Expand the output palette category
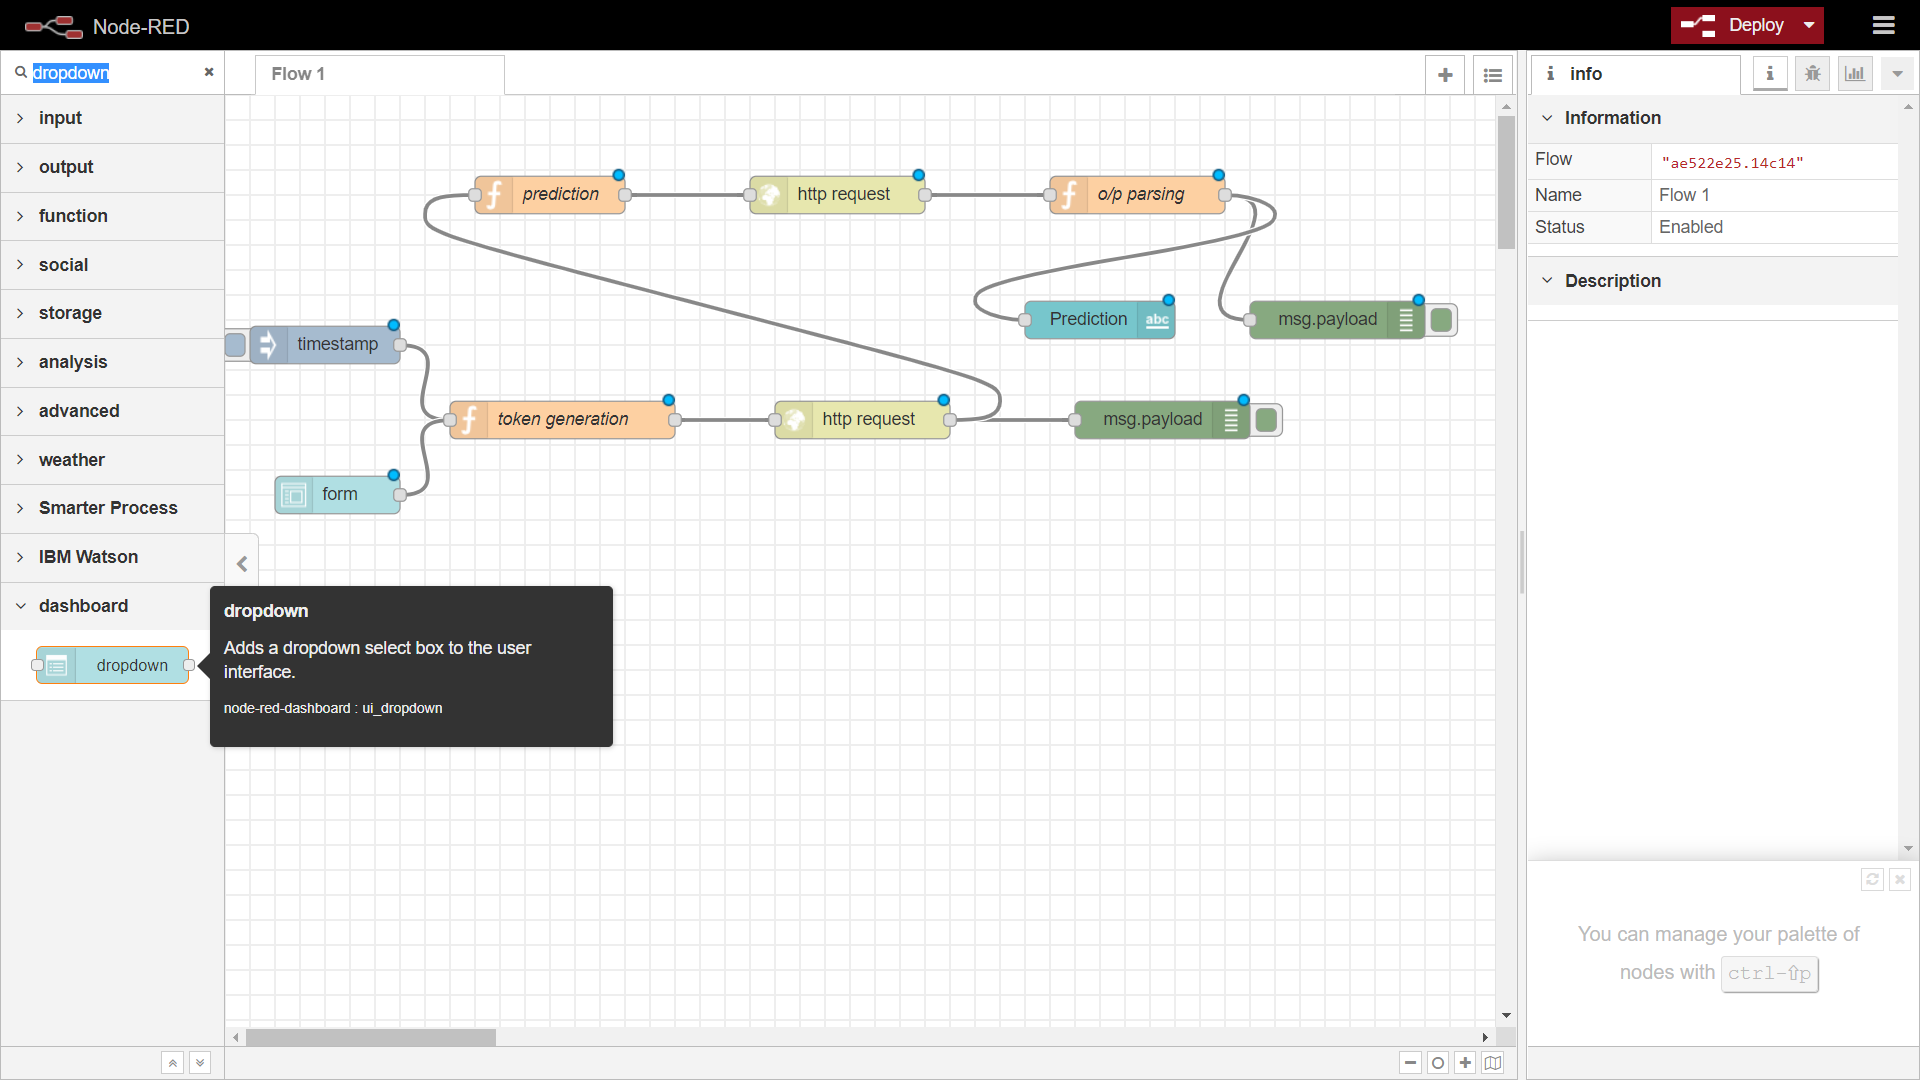Viewport: 1920px width, 1080px height. point(112,167)
